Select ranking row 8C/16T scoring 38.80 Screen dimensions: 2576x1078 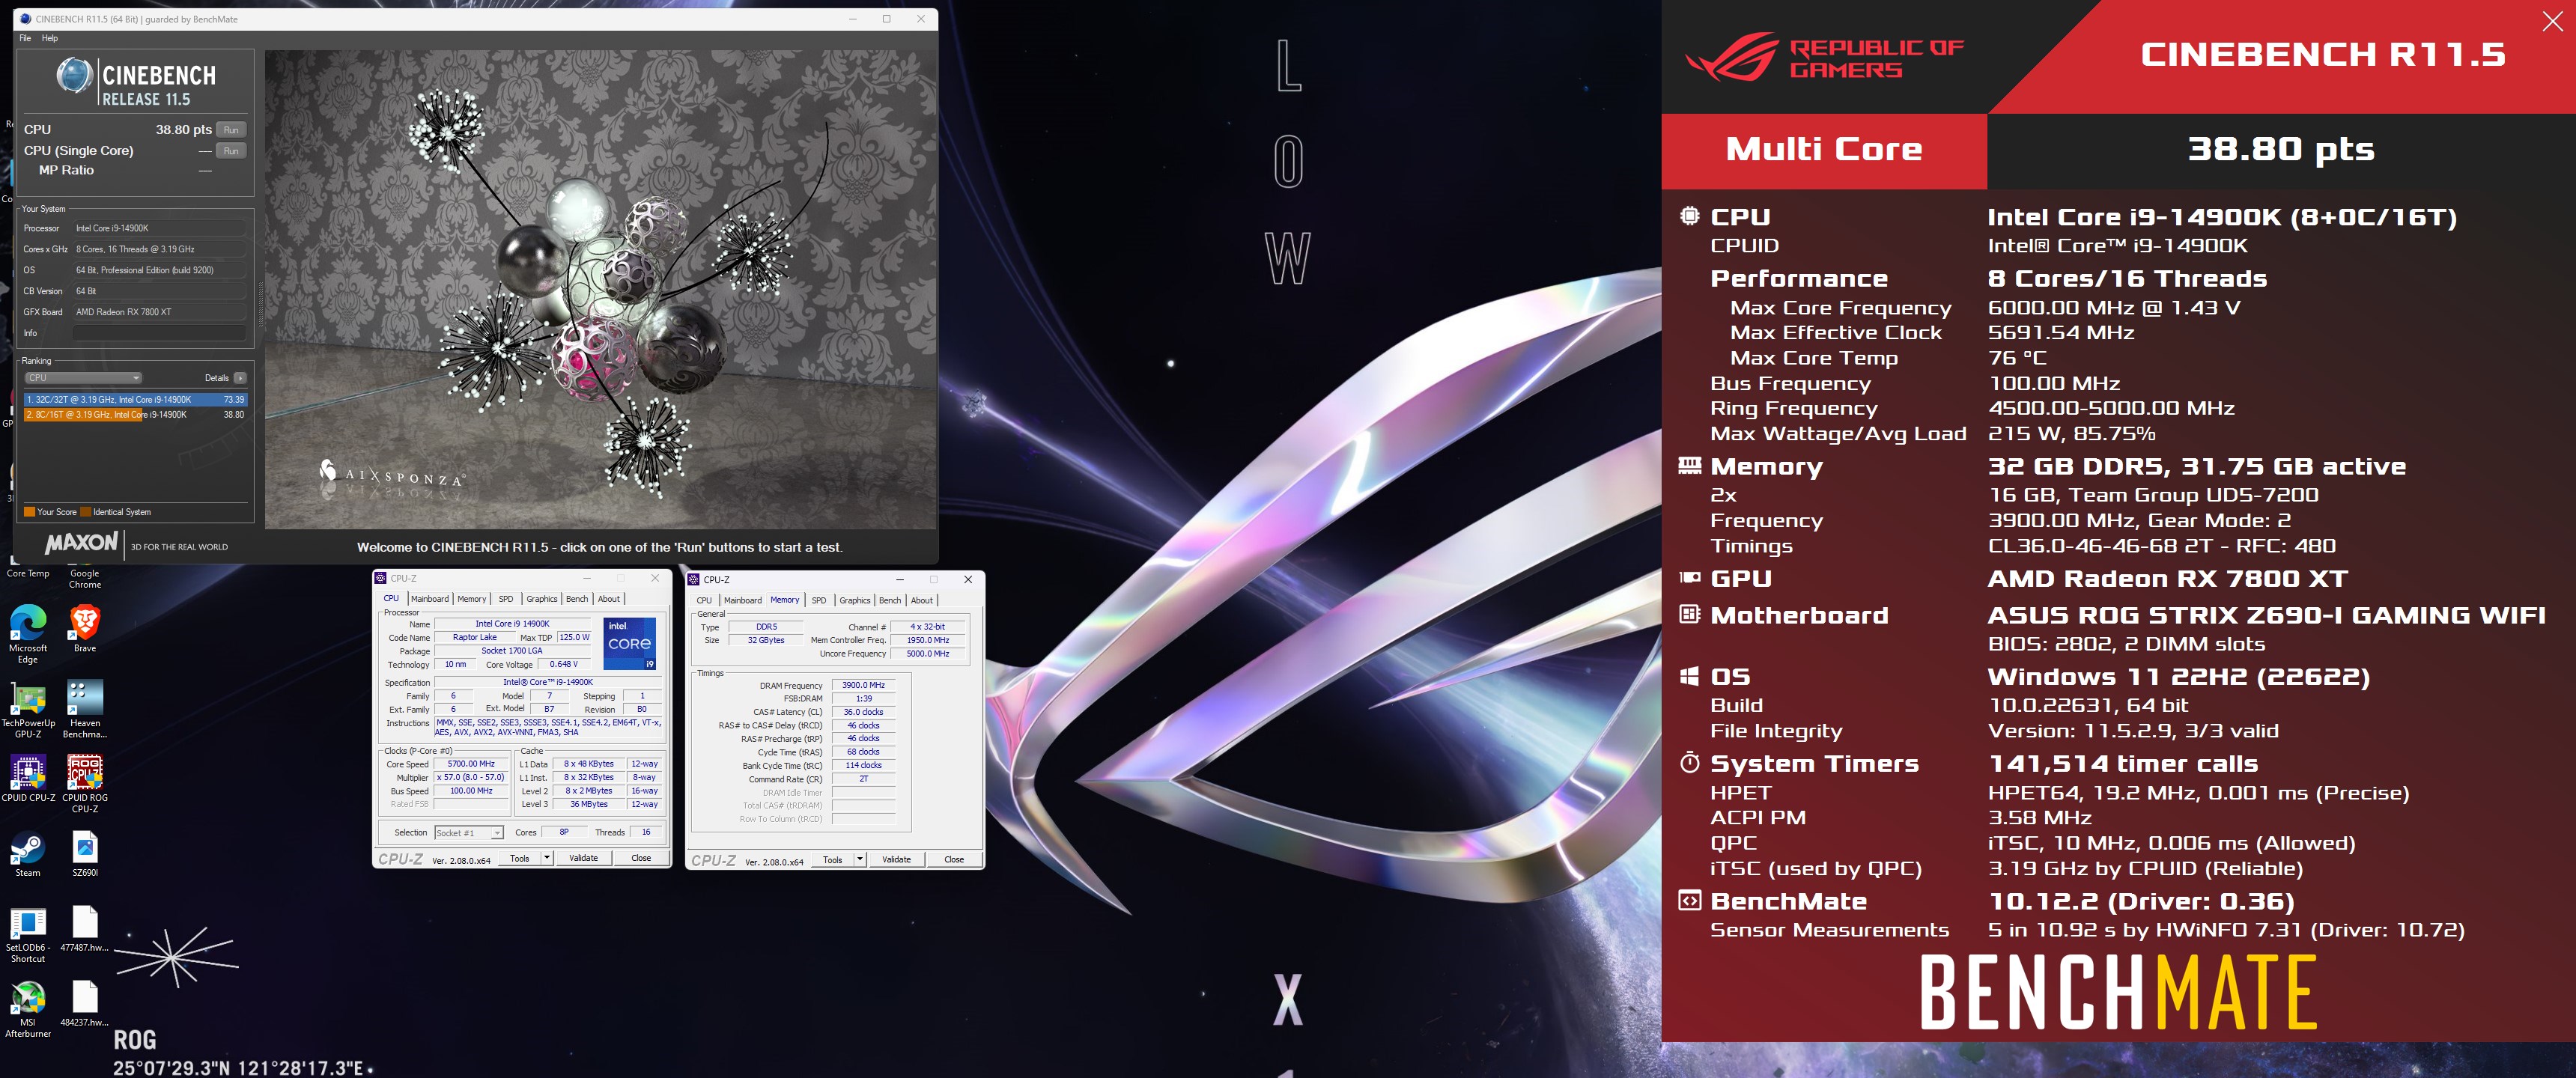click(135, 415)
